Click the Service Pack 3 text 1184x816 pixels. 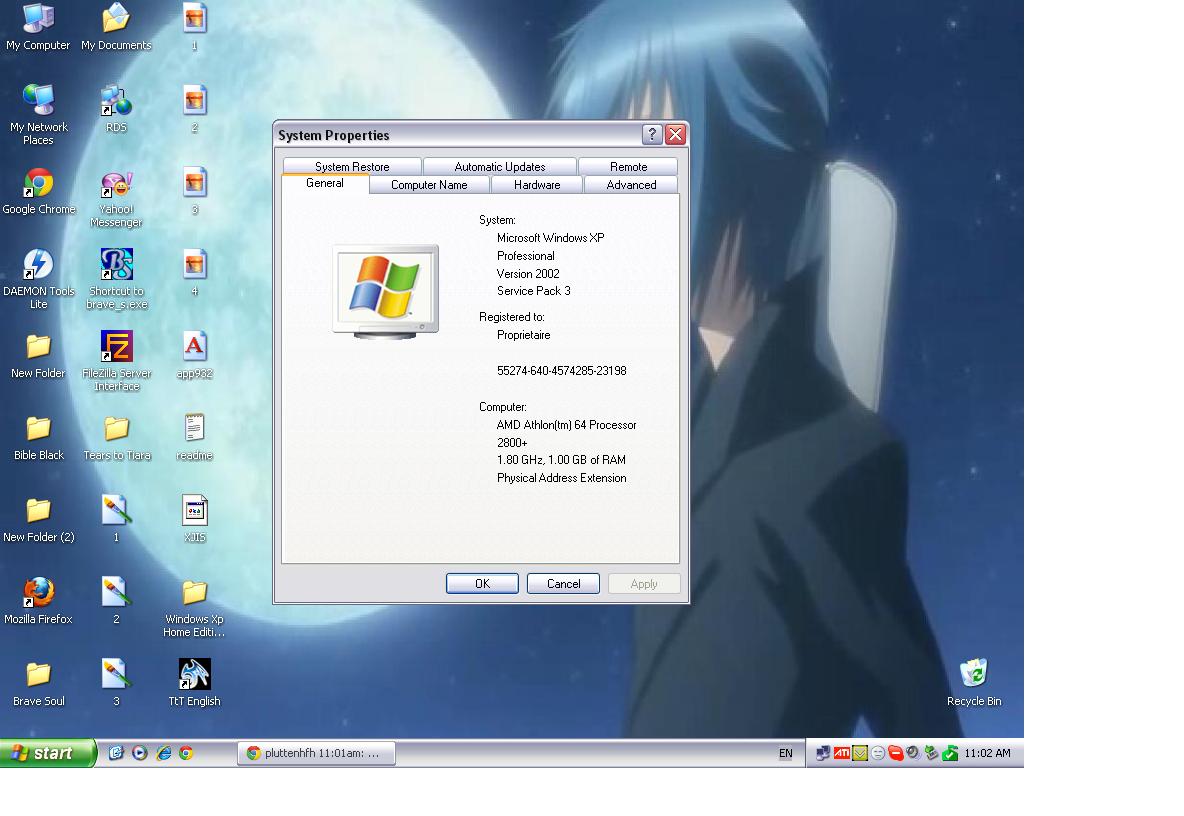(x=533, y=291)
